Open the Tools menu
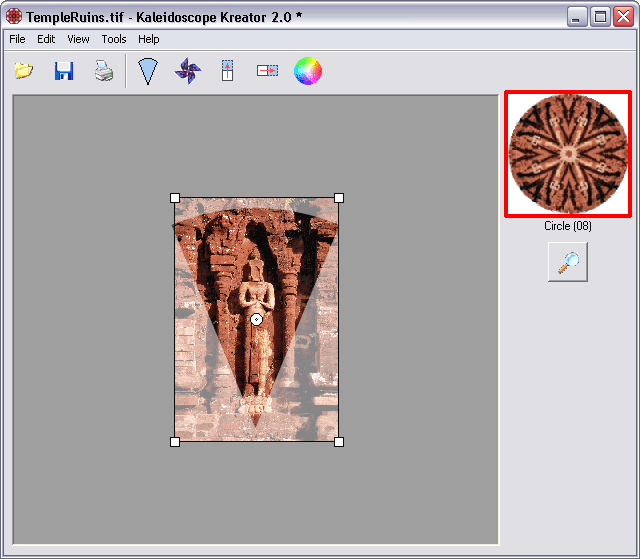The width and height of the screenshot is (640, 559). 114,39
